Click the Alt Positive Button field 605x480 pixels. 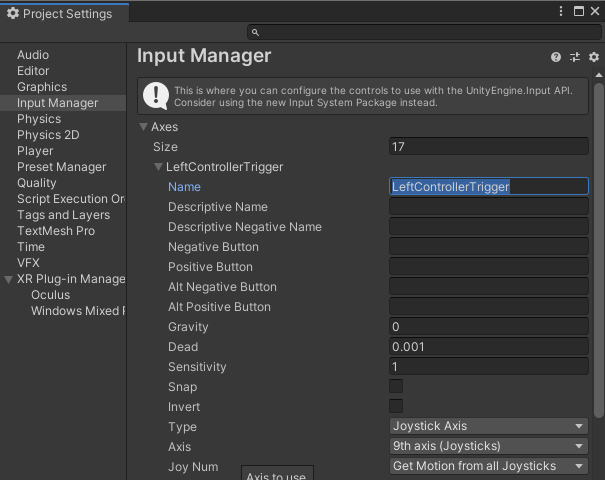coord(488,307)
